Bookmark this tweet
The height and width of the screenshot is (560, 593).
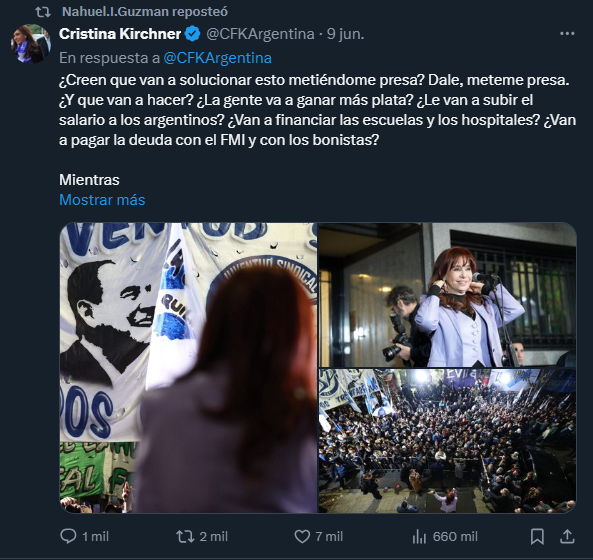(x=537, y=536)
